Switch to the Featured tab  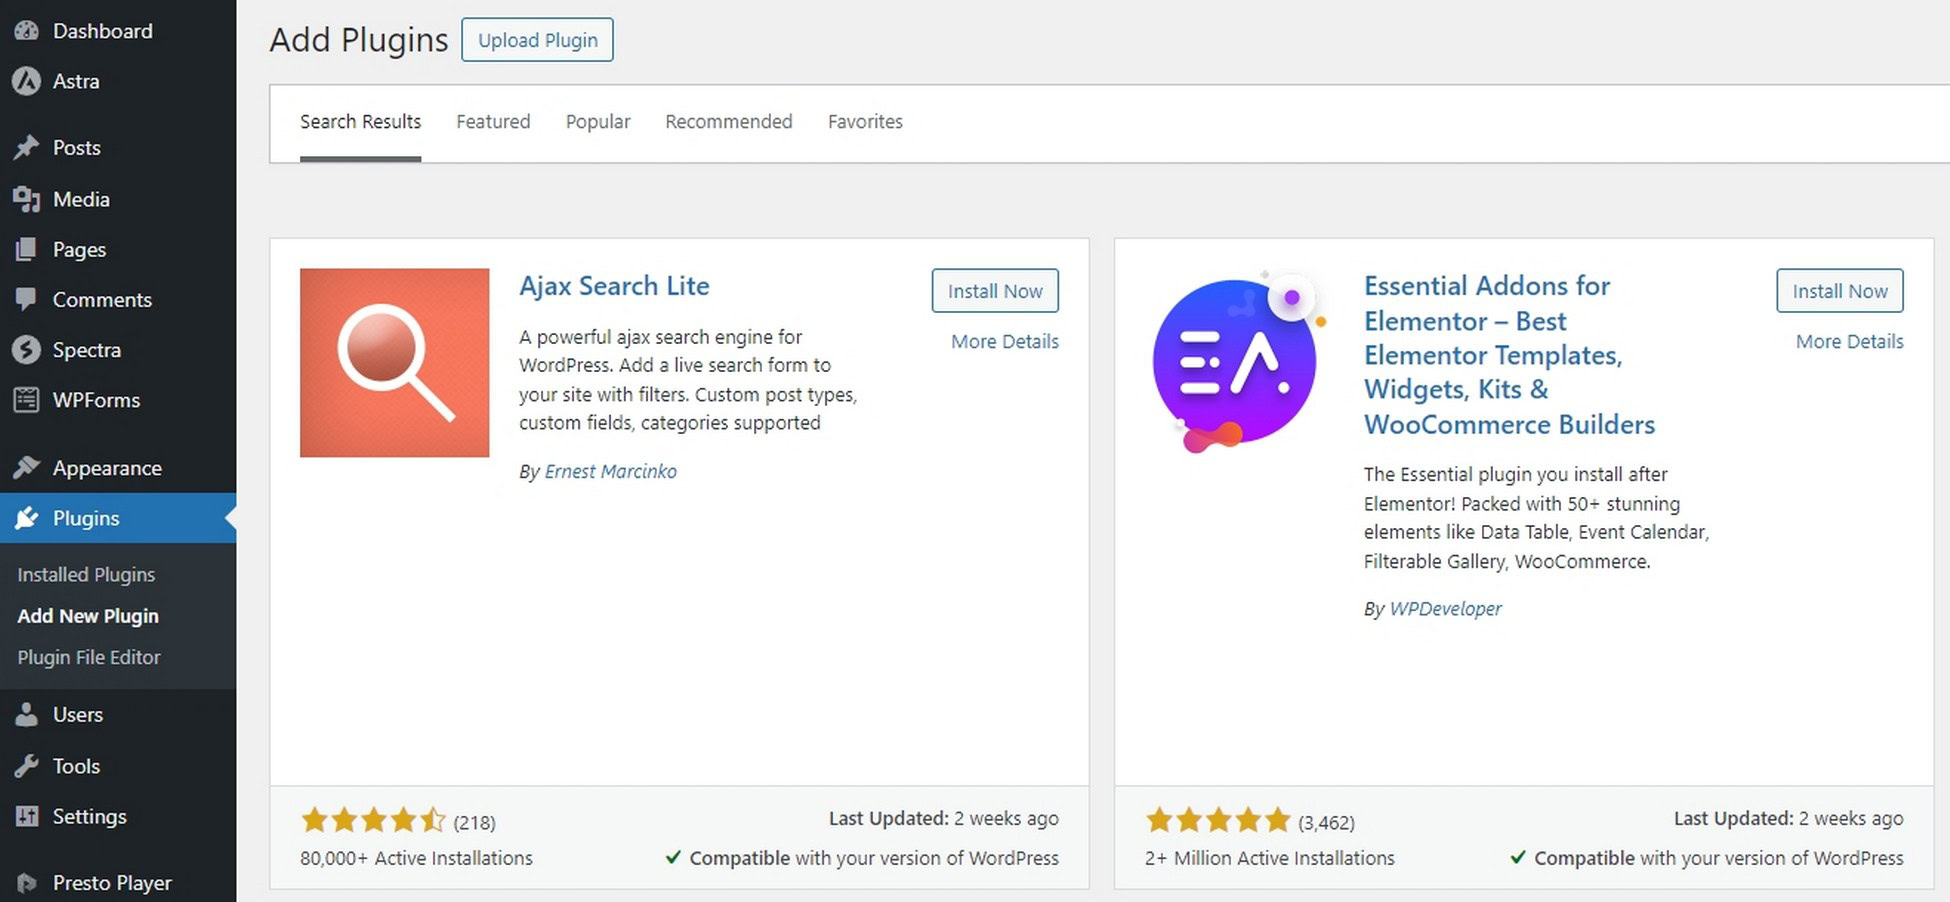pos(493,121)
